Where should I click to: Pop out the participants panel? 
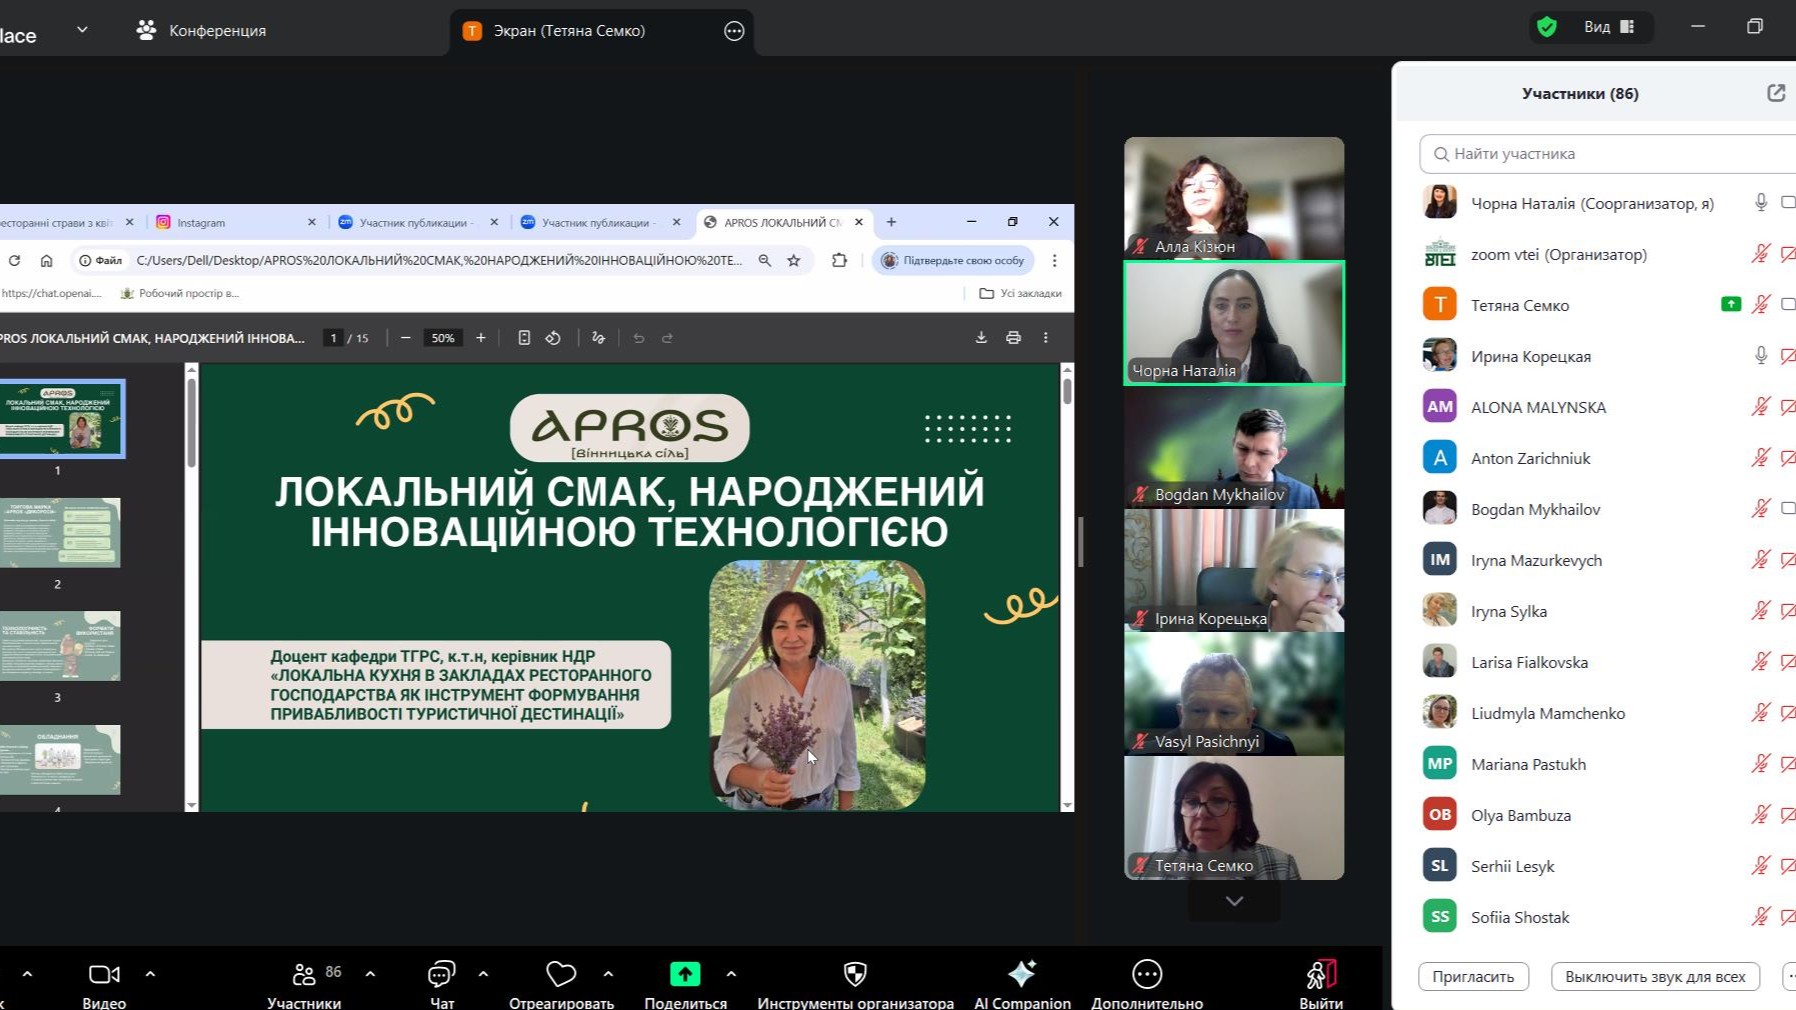(1776, 93)
